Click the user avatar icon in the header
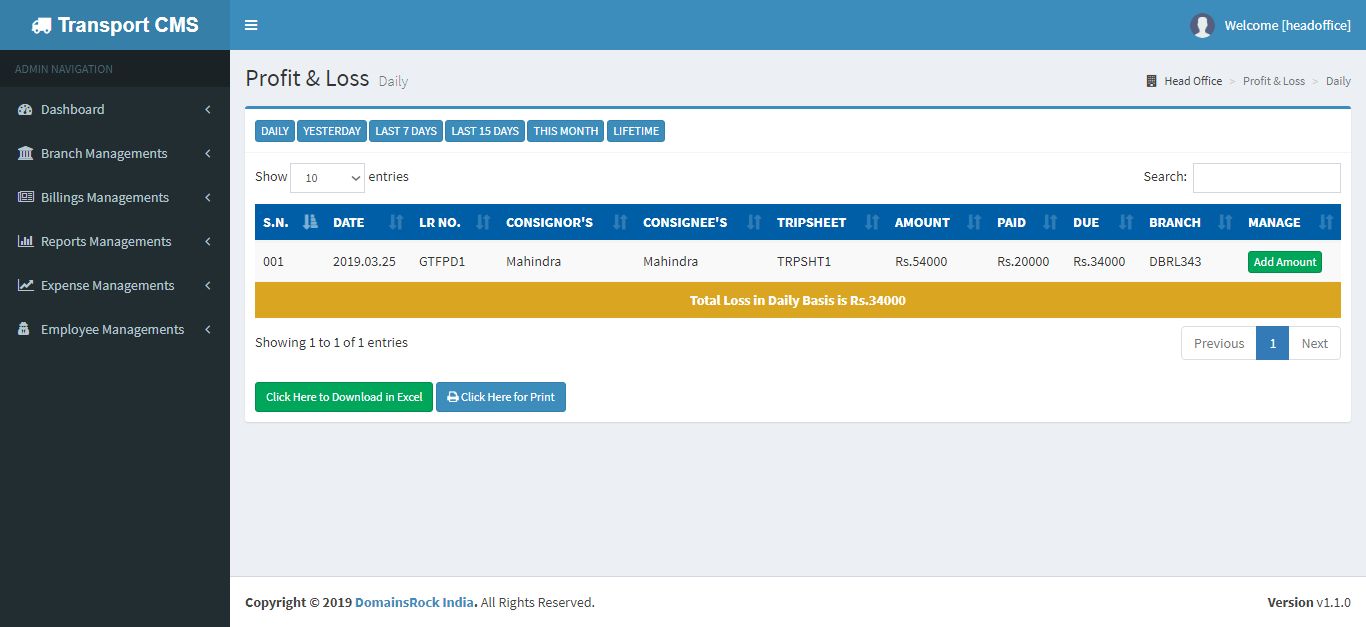Viewport: 1366px width, 627px height. (x=1202, y=25)
